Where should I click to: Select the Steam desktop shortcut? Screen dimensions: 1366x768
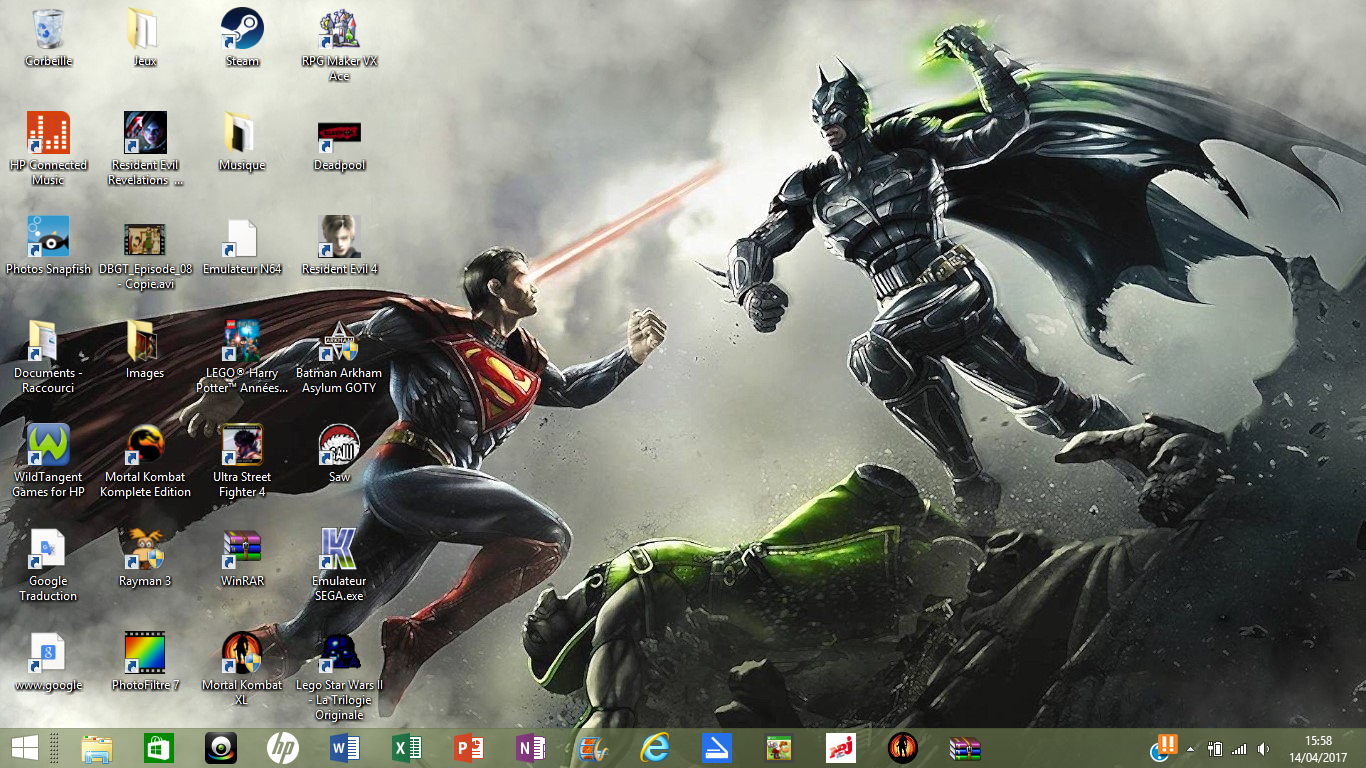(x=242, y=38)
